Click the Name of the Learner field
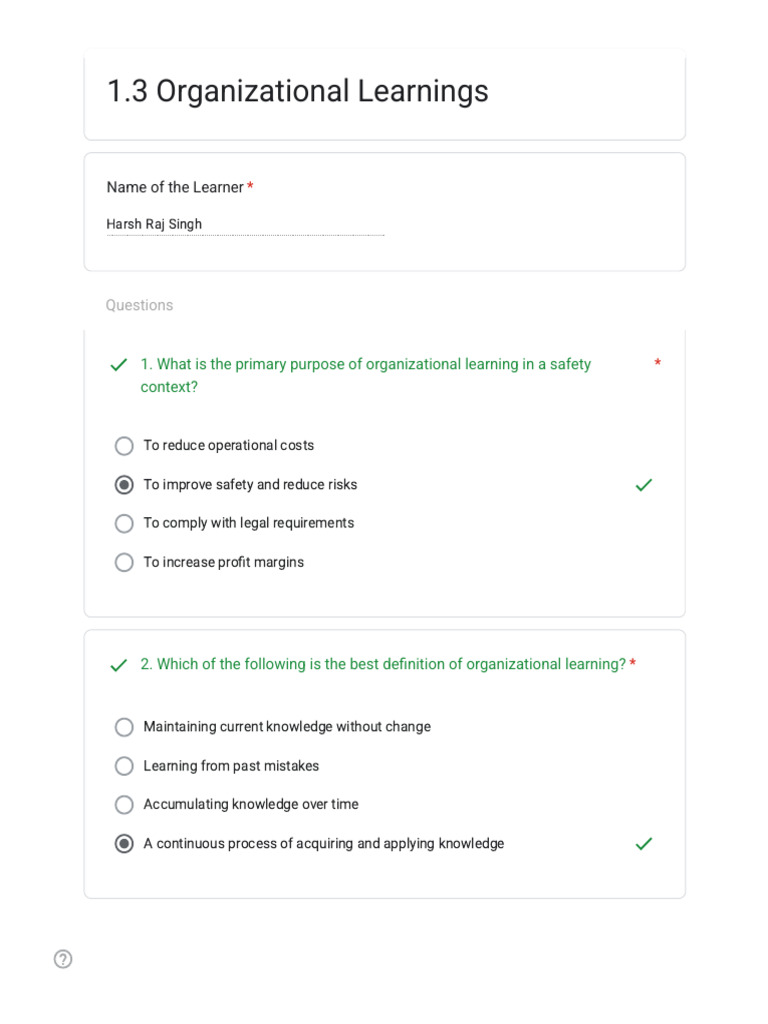Image resolution: width=768 pixels, height=1024 pixels. point(246,225)
